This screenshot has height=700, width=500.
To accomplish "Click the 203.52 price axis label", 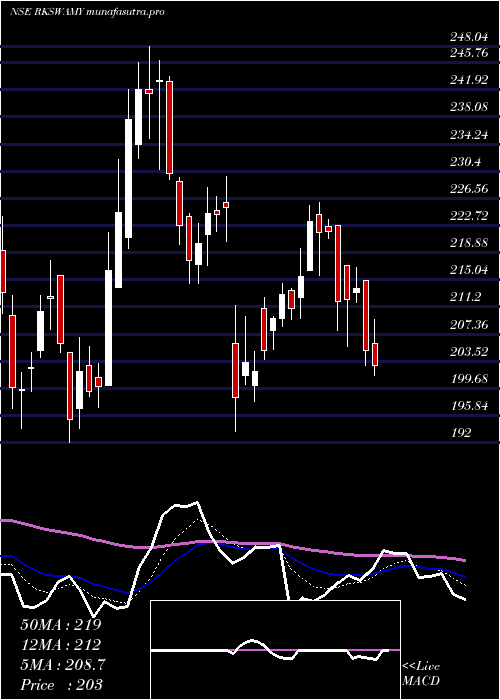I will coord(469,352).
